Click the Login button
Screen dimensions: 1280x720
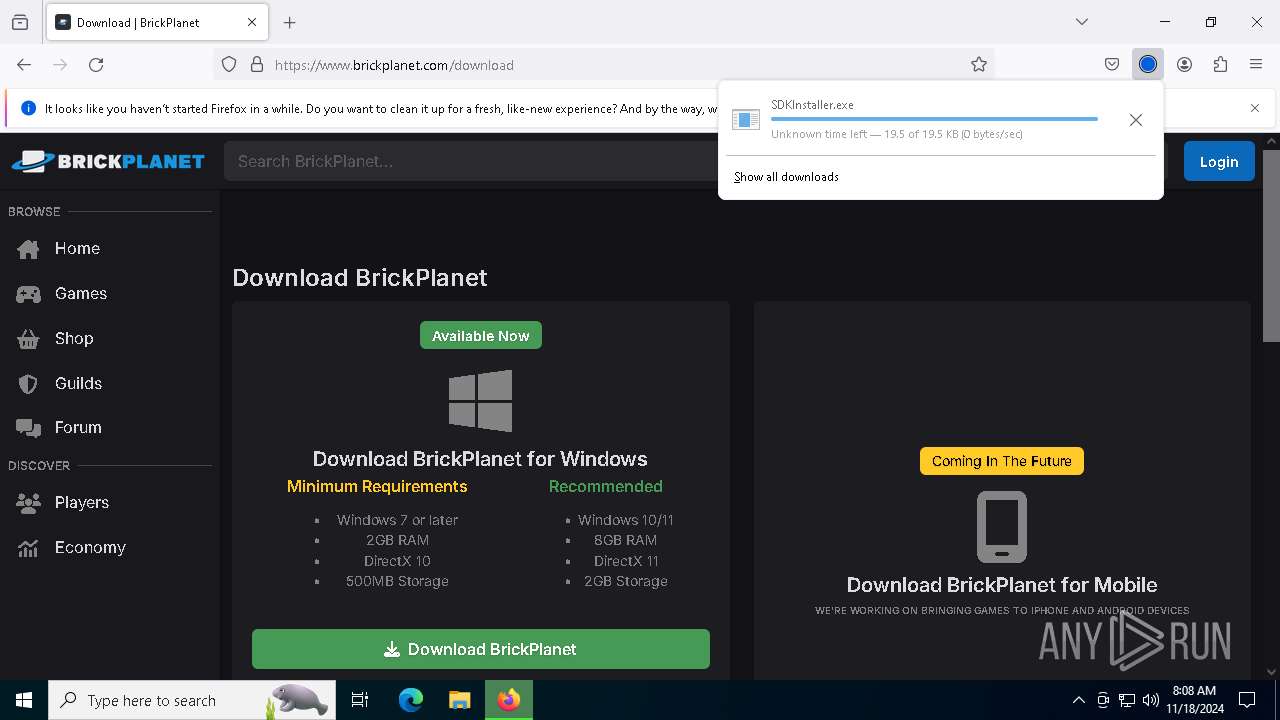(1219, 161)
